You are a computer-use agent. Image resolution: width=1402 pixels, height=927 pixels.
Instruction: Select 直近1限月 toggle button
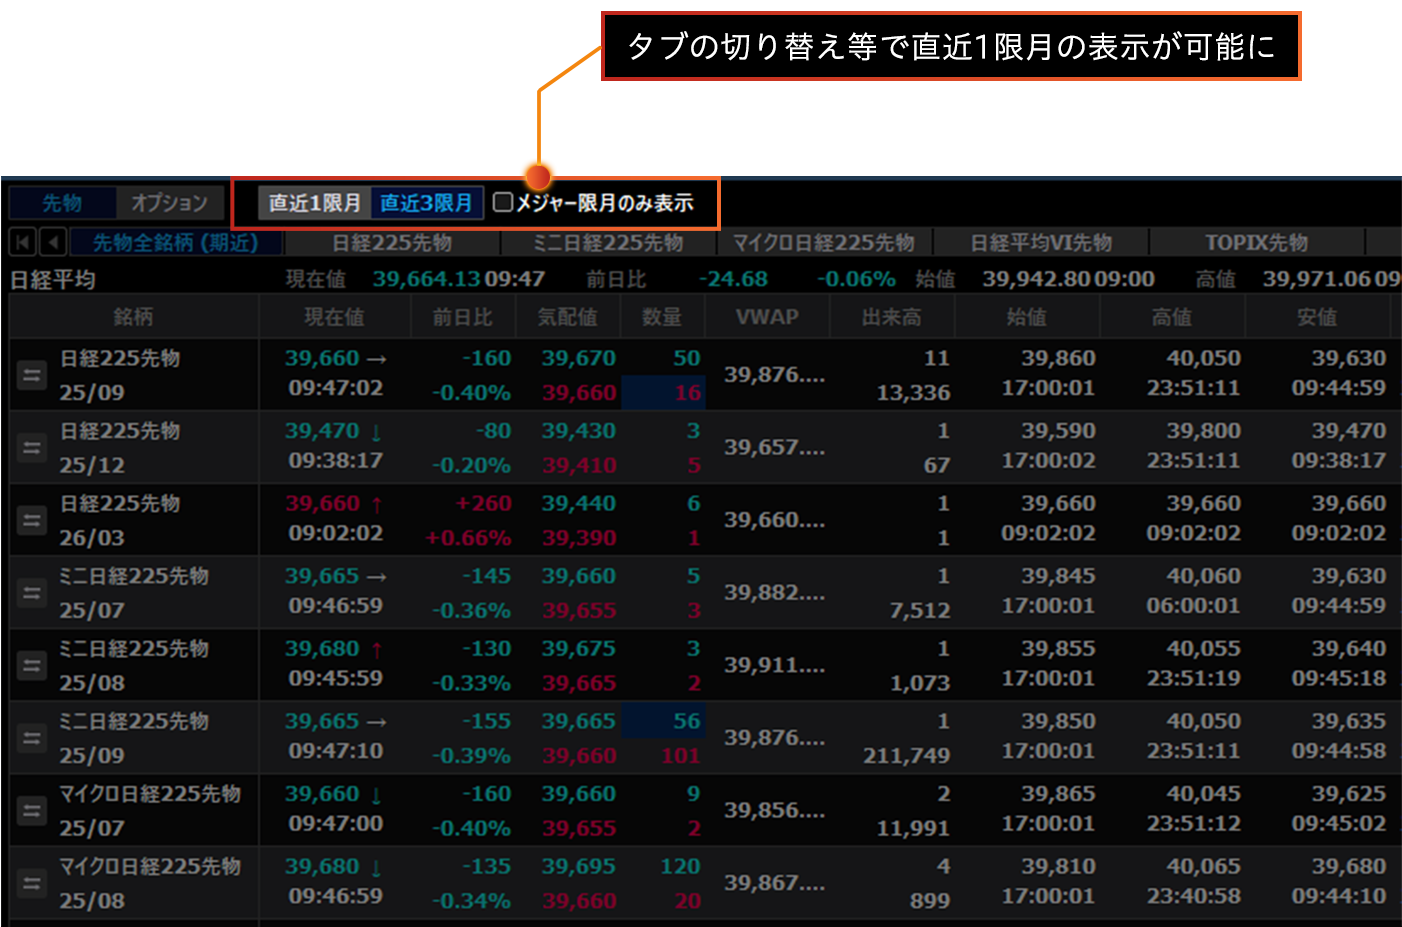(314, 203)
